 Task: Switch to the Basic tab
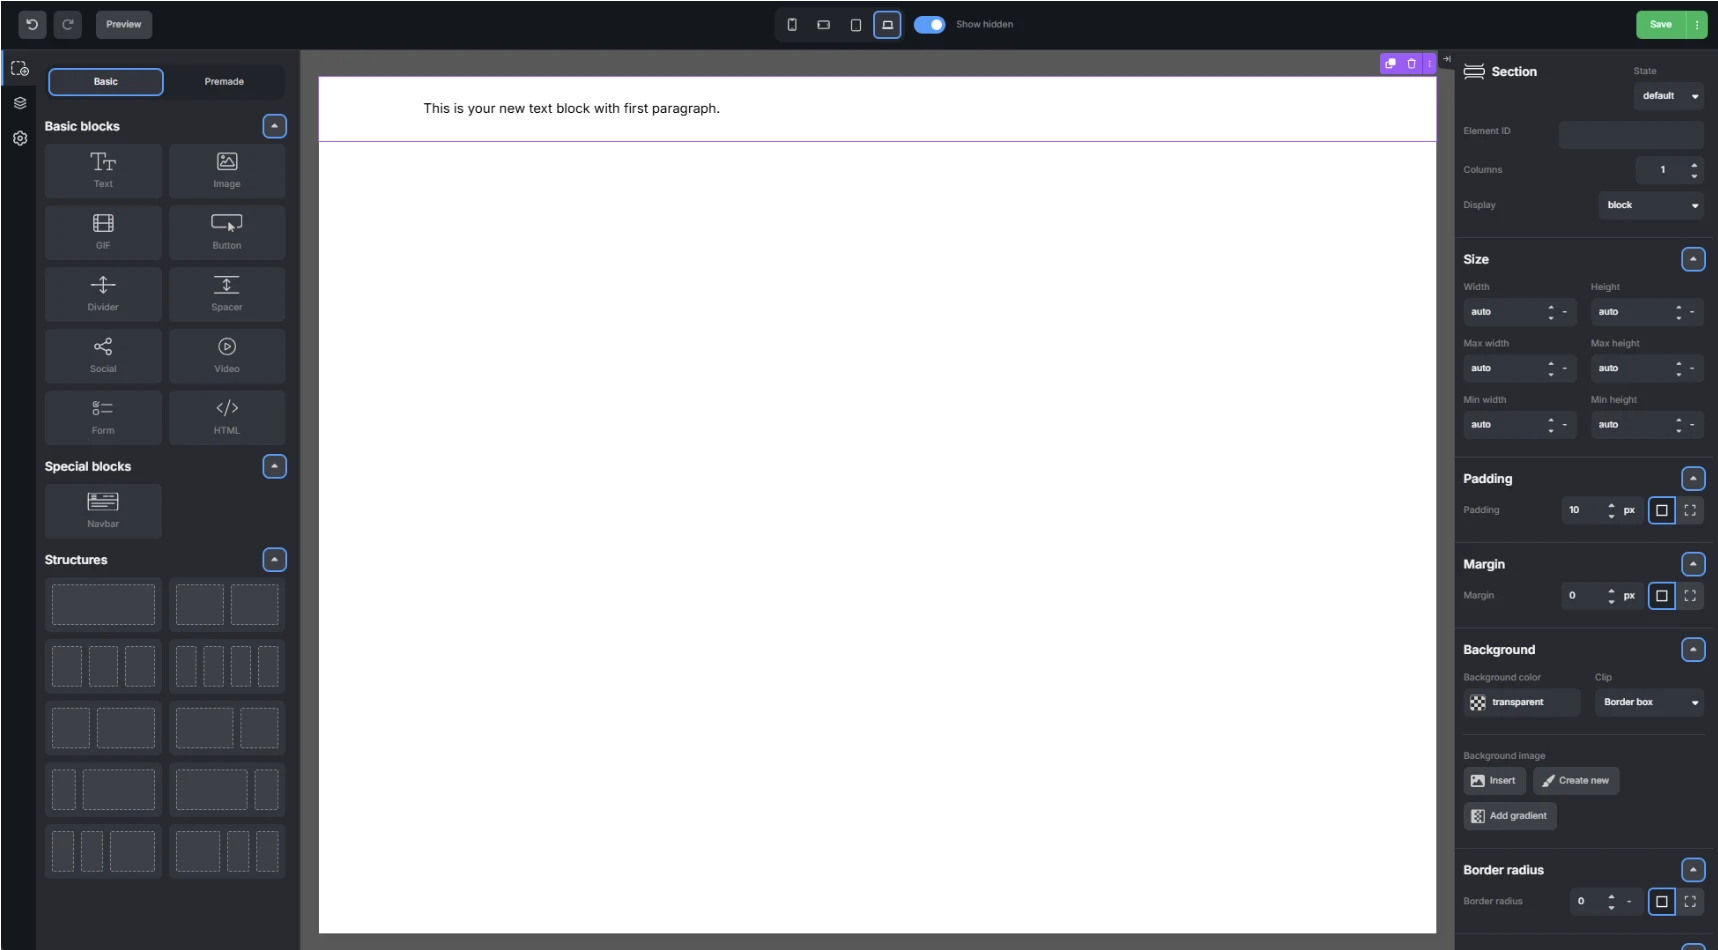[x=106, y=82]
